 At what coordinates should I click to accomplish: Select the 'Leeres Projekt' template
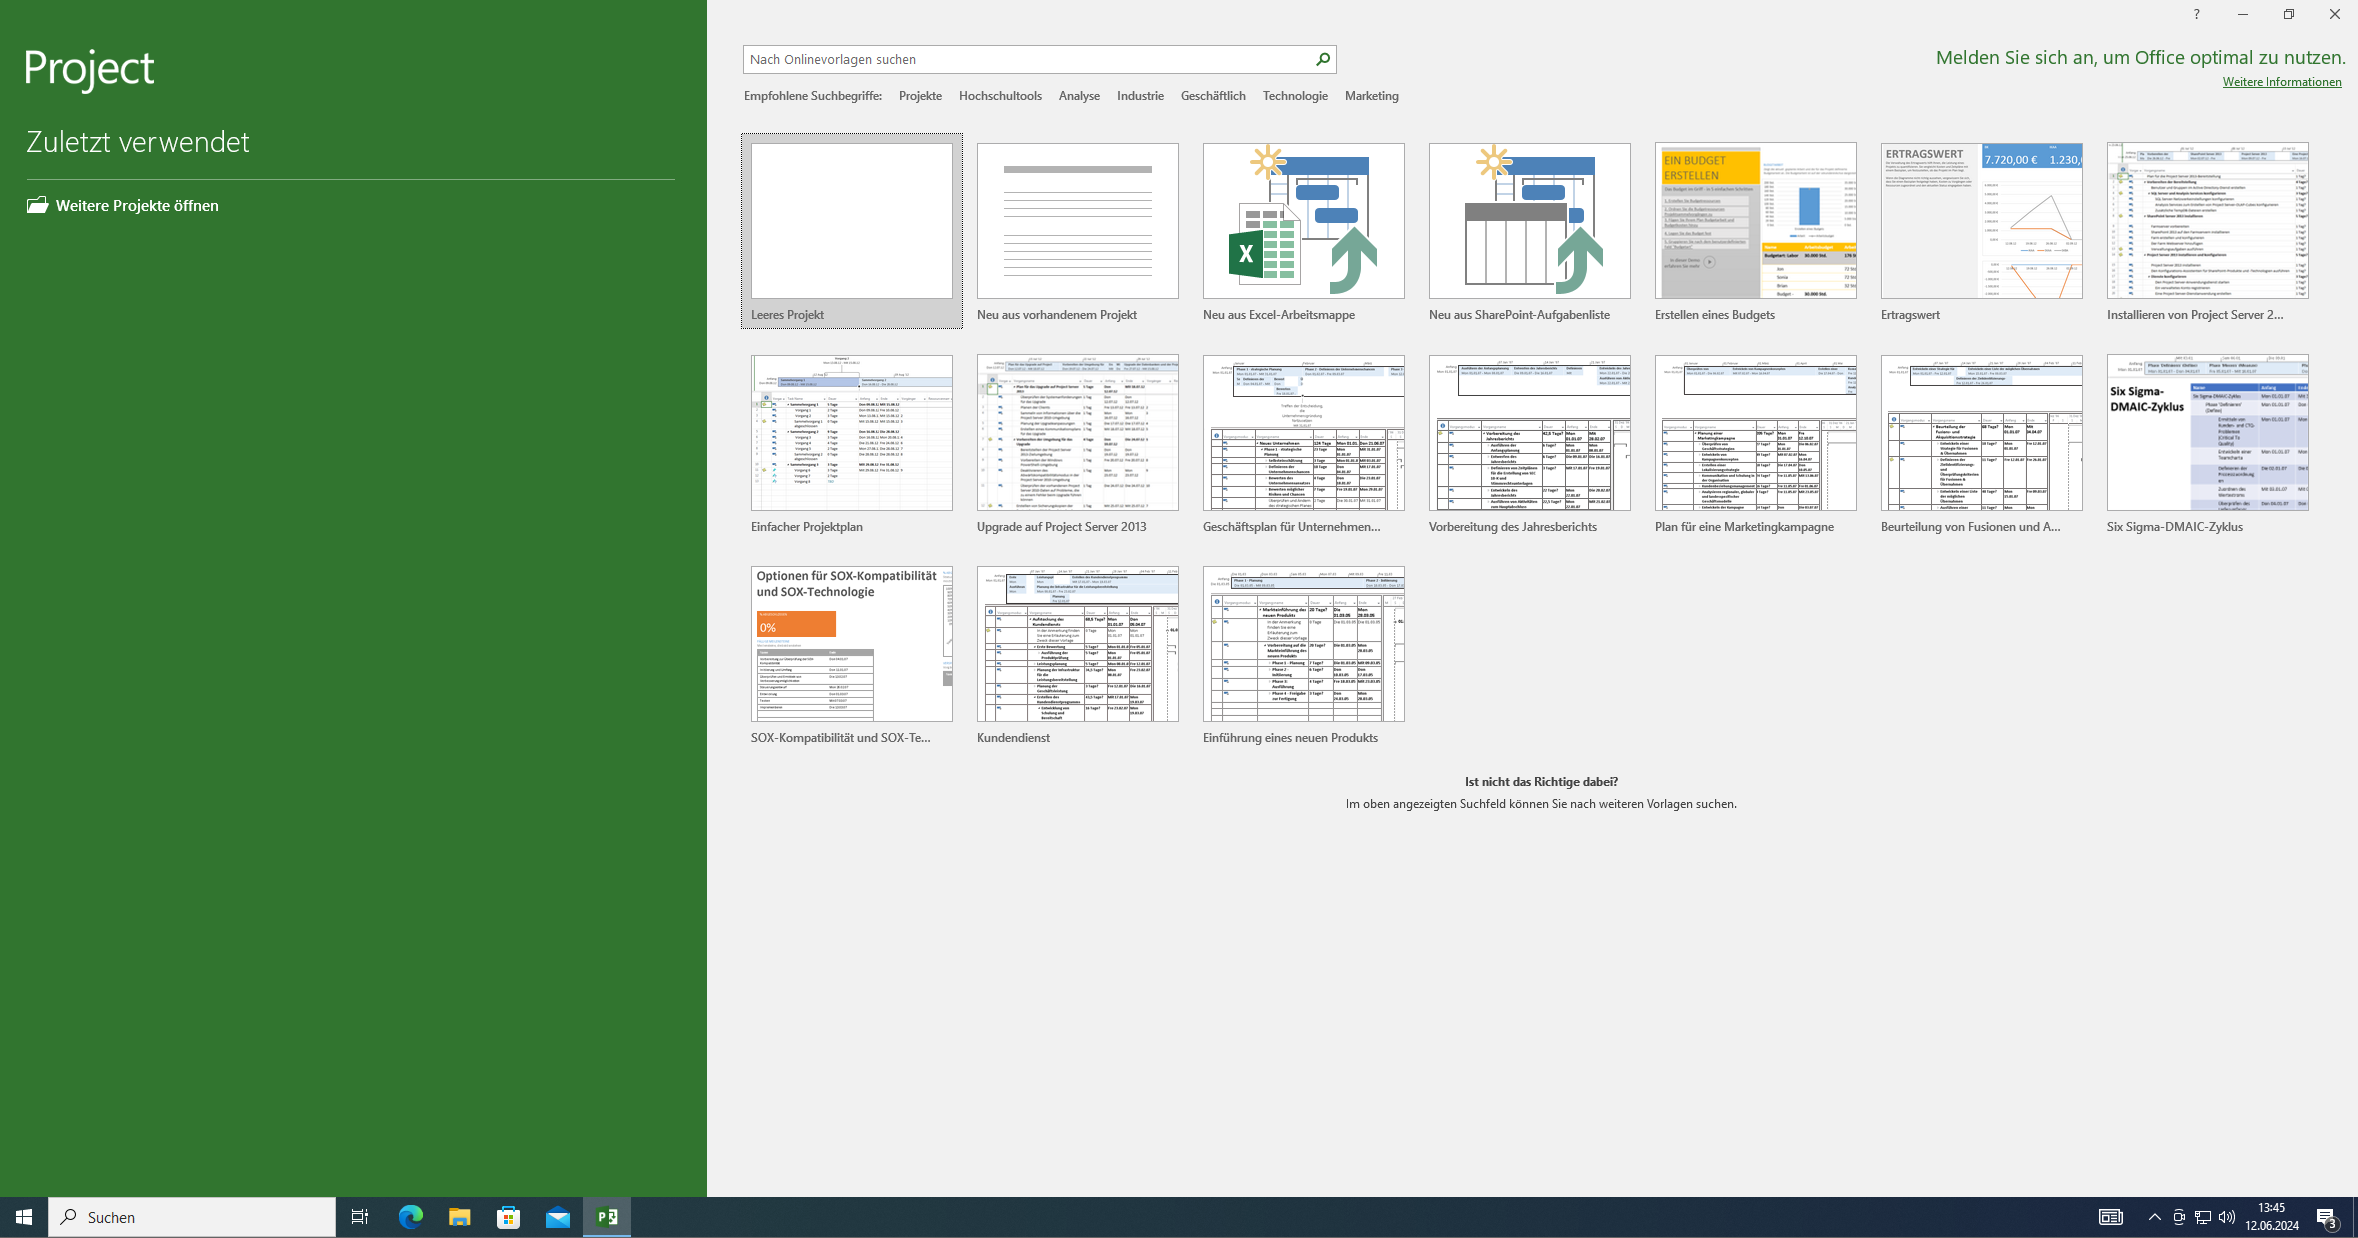(x=851, y=221)
